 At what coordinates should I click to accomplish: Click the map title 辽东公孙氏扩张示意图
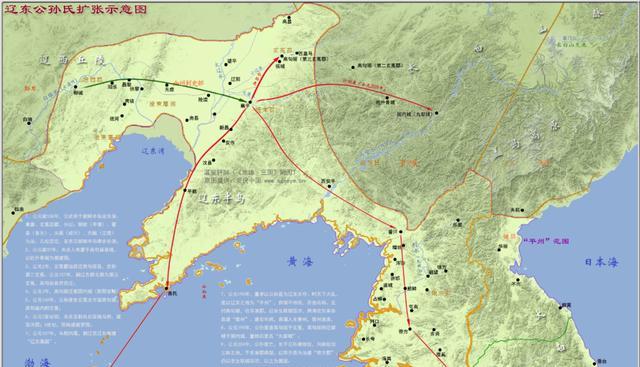[75, 9]
